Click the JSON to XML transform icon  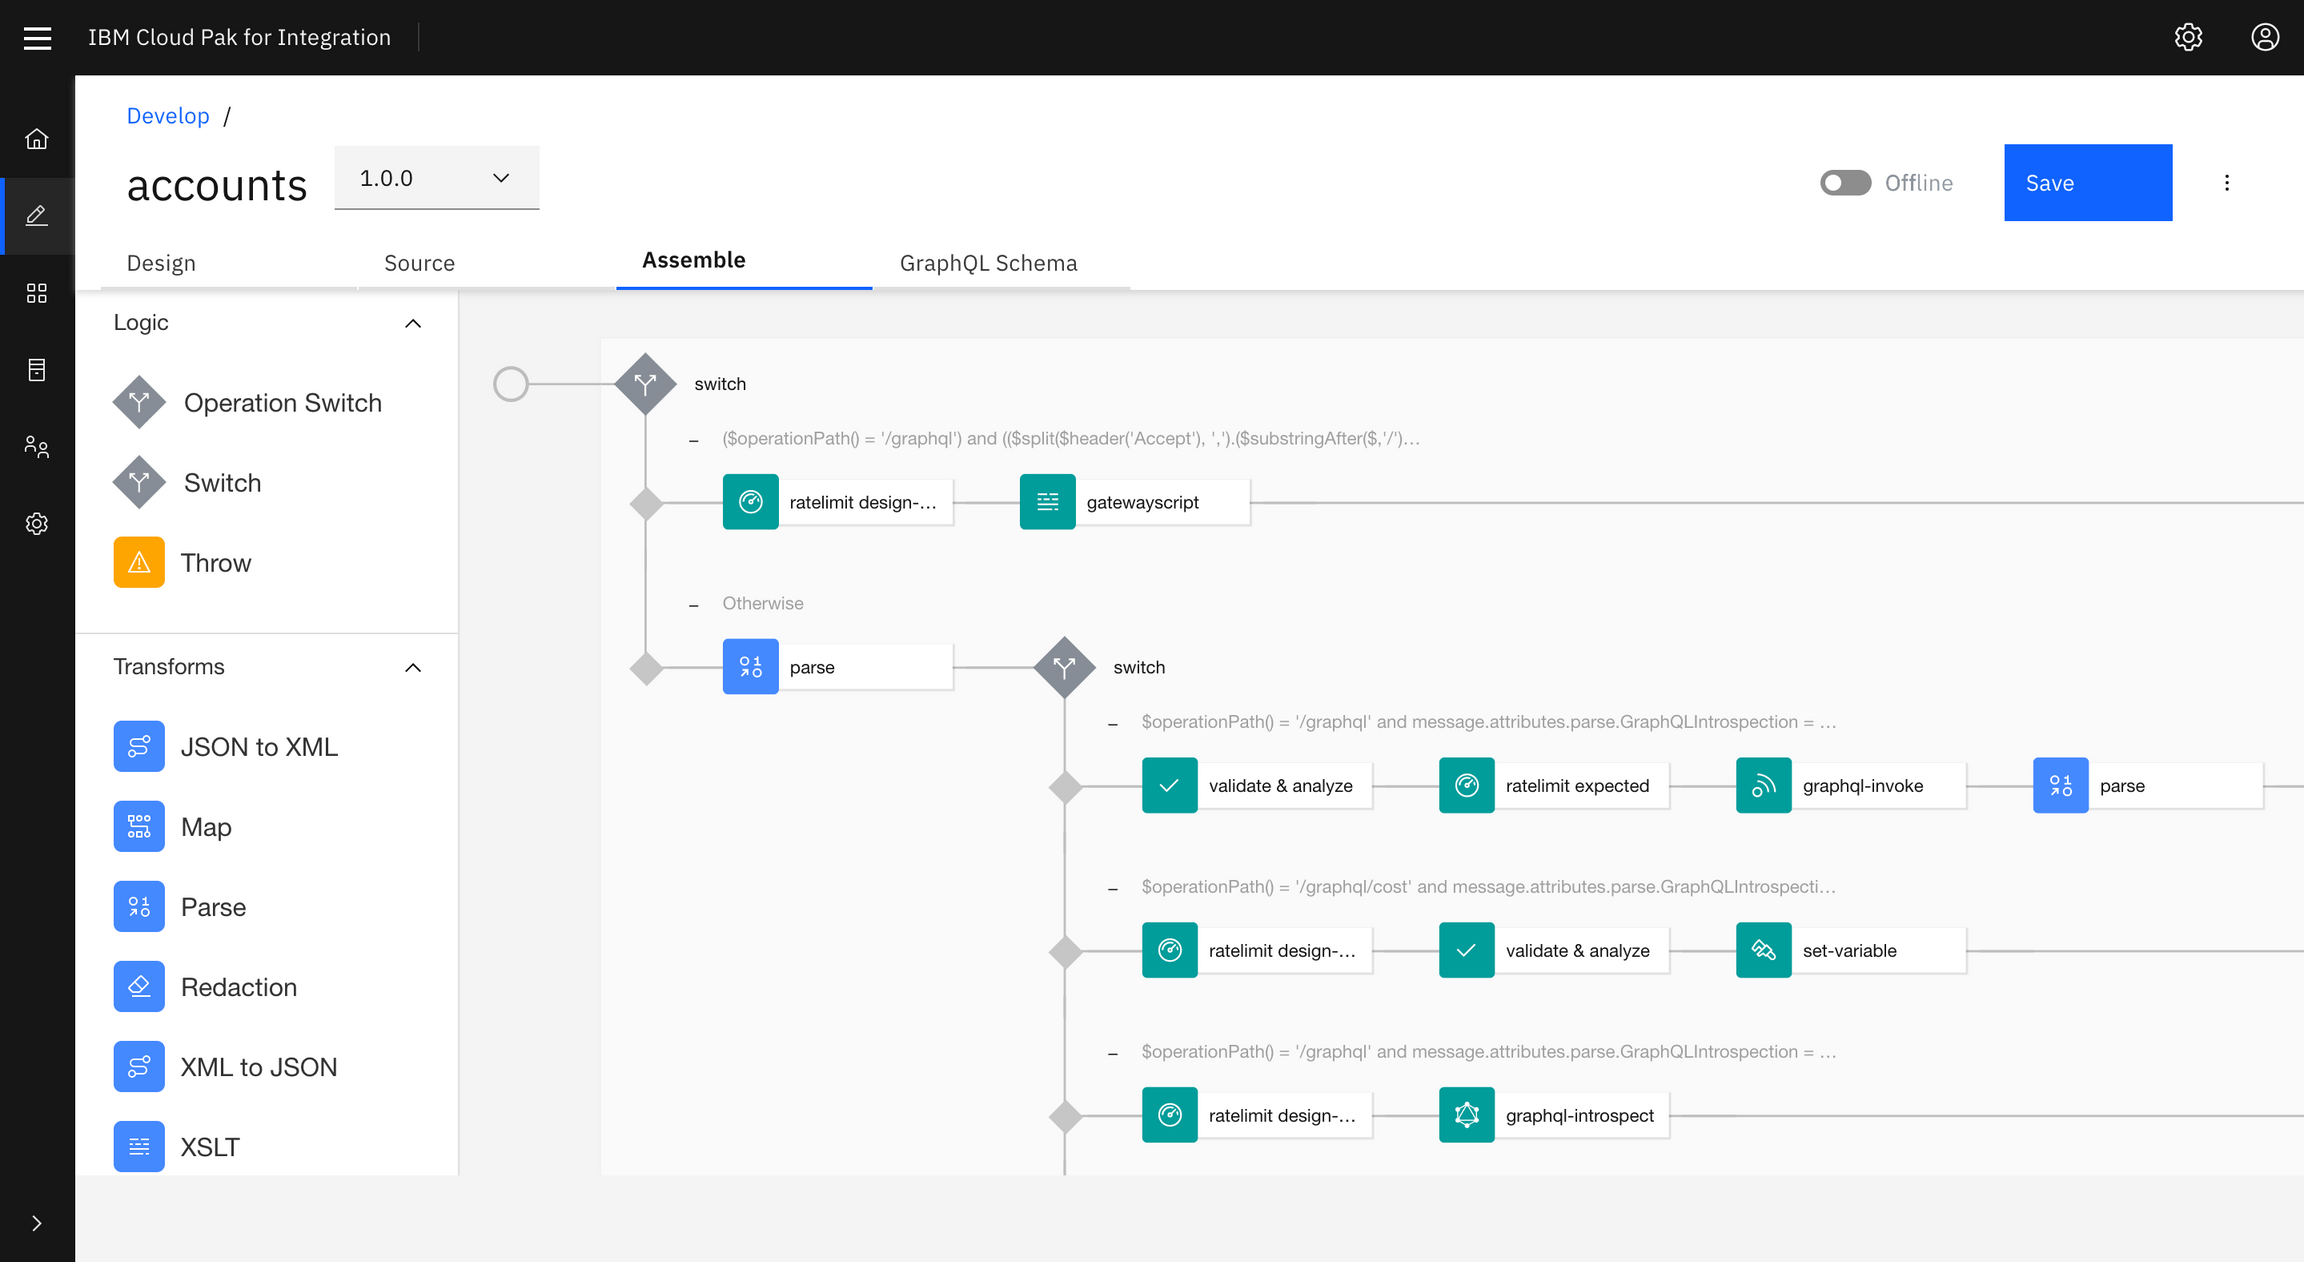click(x=139, y=745)
